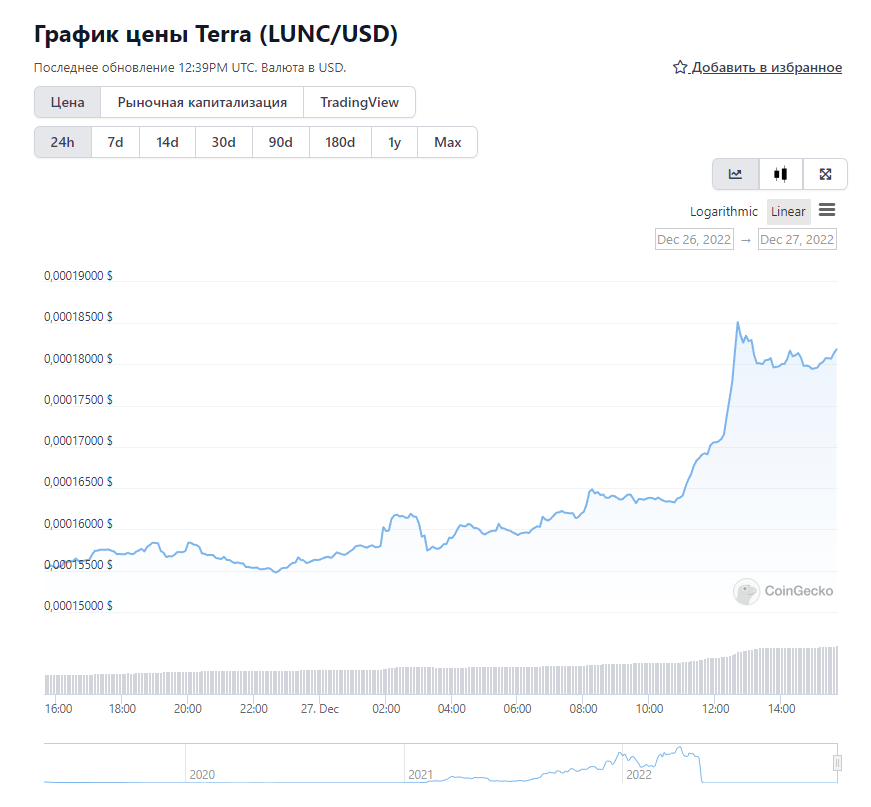
Task: Toggle Linear scale
Action: coord(788,212)
